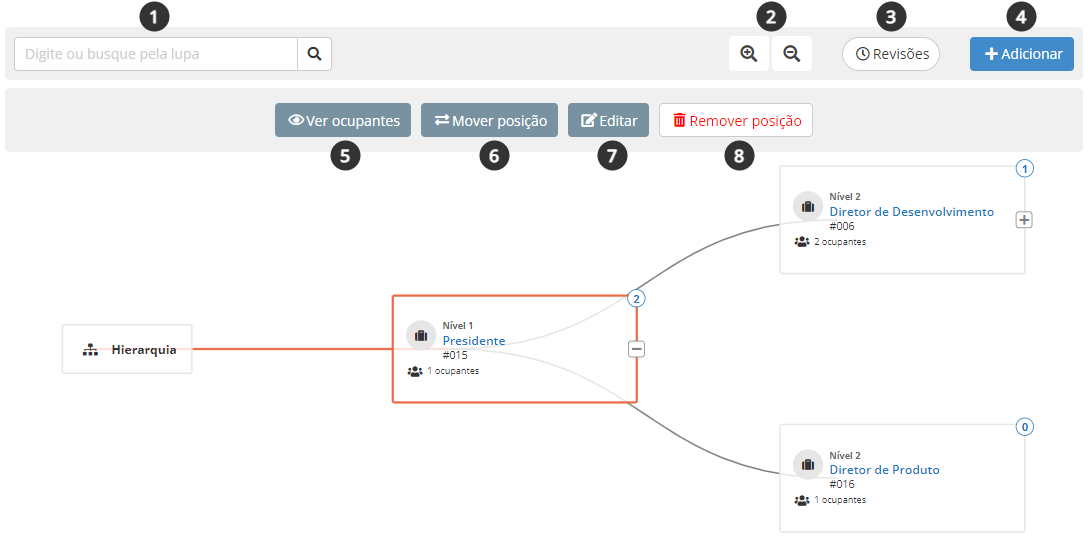Click briefcase icon of Diretor de Desenvolvimento
The width and height of the screenshot is (1088, 539).
click(x=808, y=206)
